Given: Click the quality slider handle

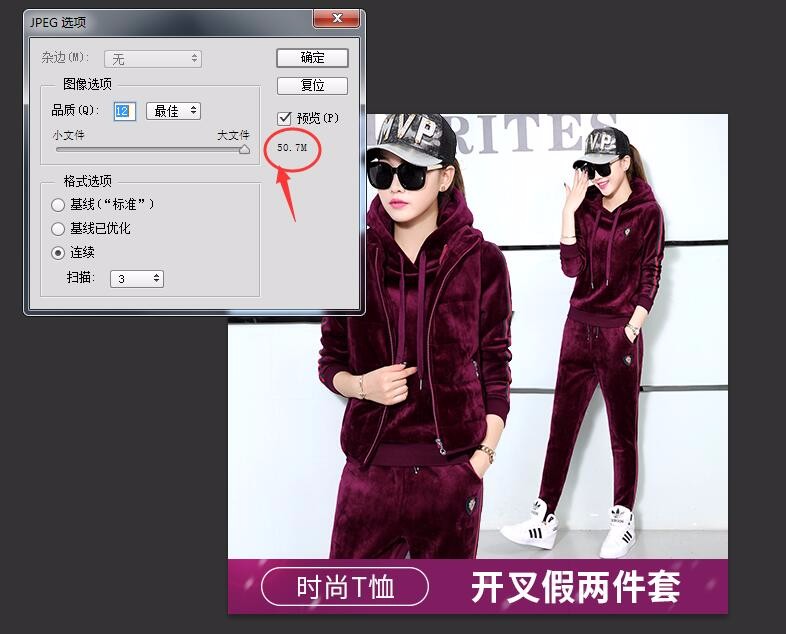Looking at the screenshot, I should click(x=244, y=150).
